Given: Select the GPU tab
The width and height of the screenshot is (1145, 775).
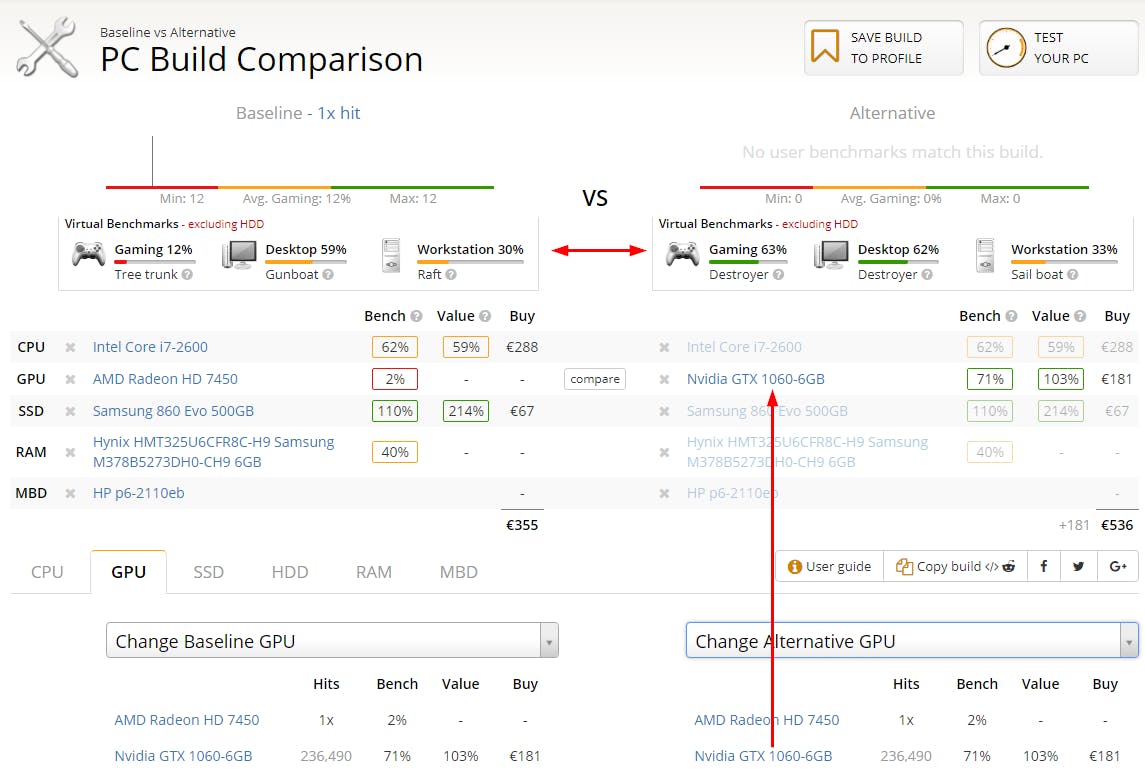Looking at the screenshot, I should tap(129, 572).
